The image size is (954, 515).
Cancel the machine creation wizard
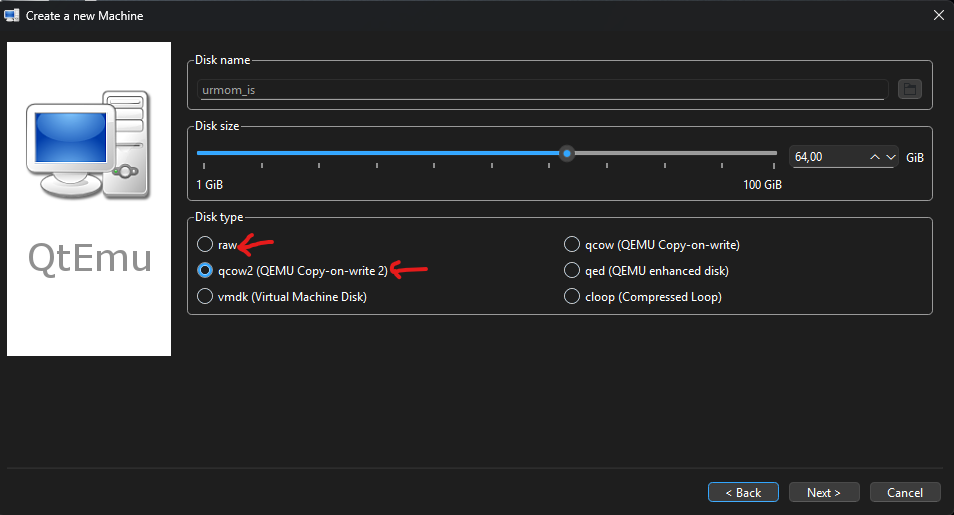pyautogui.click(x=905, y=492)
